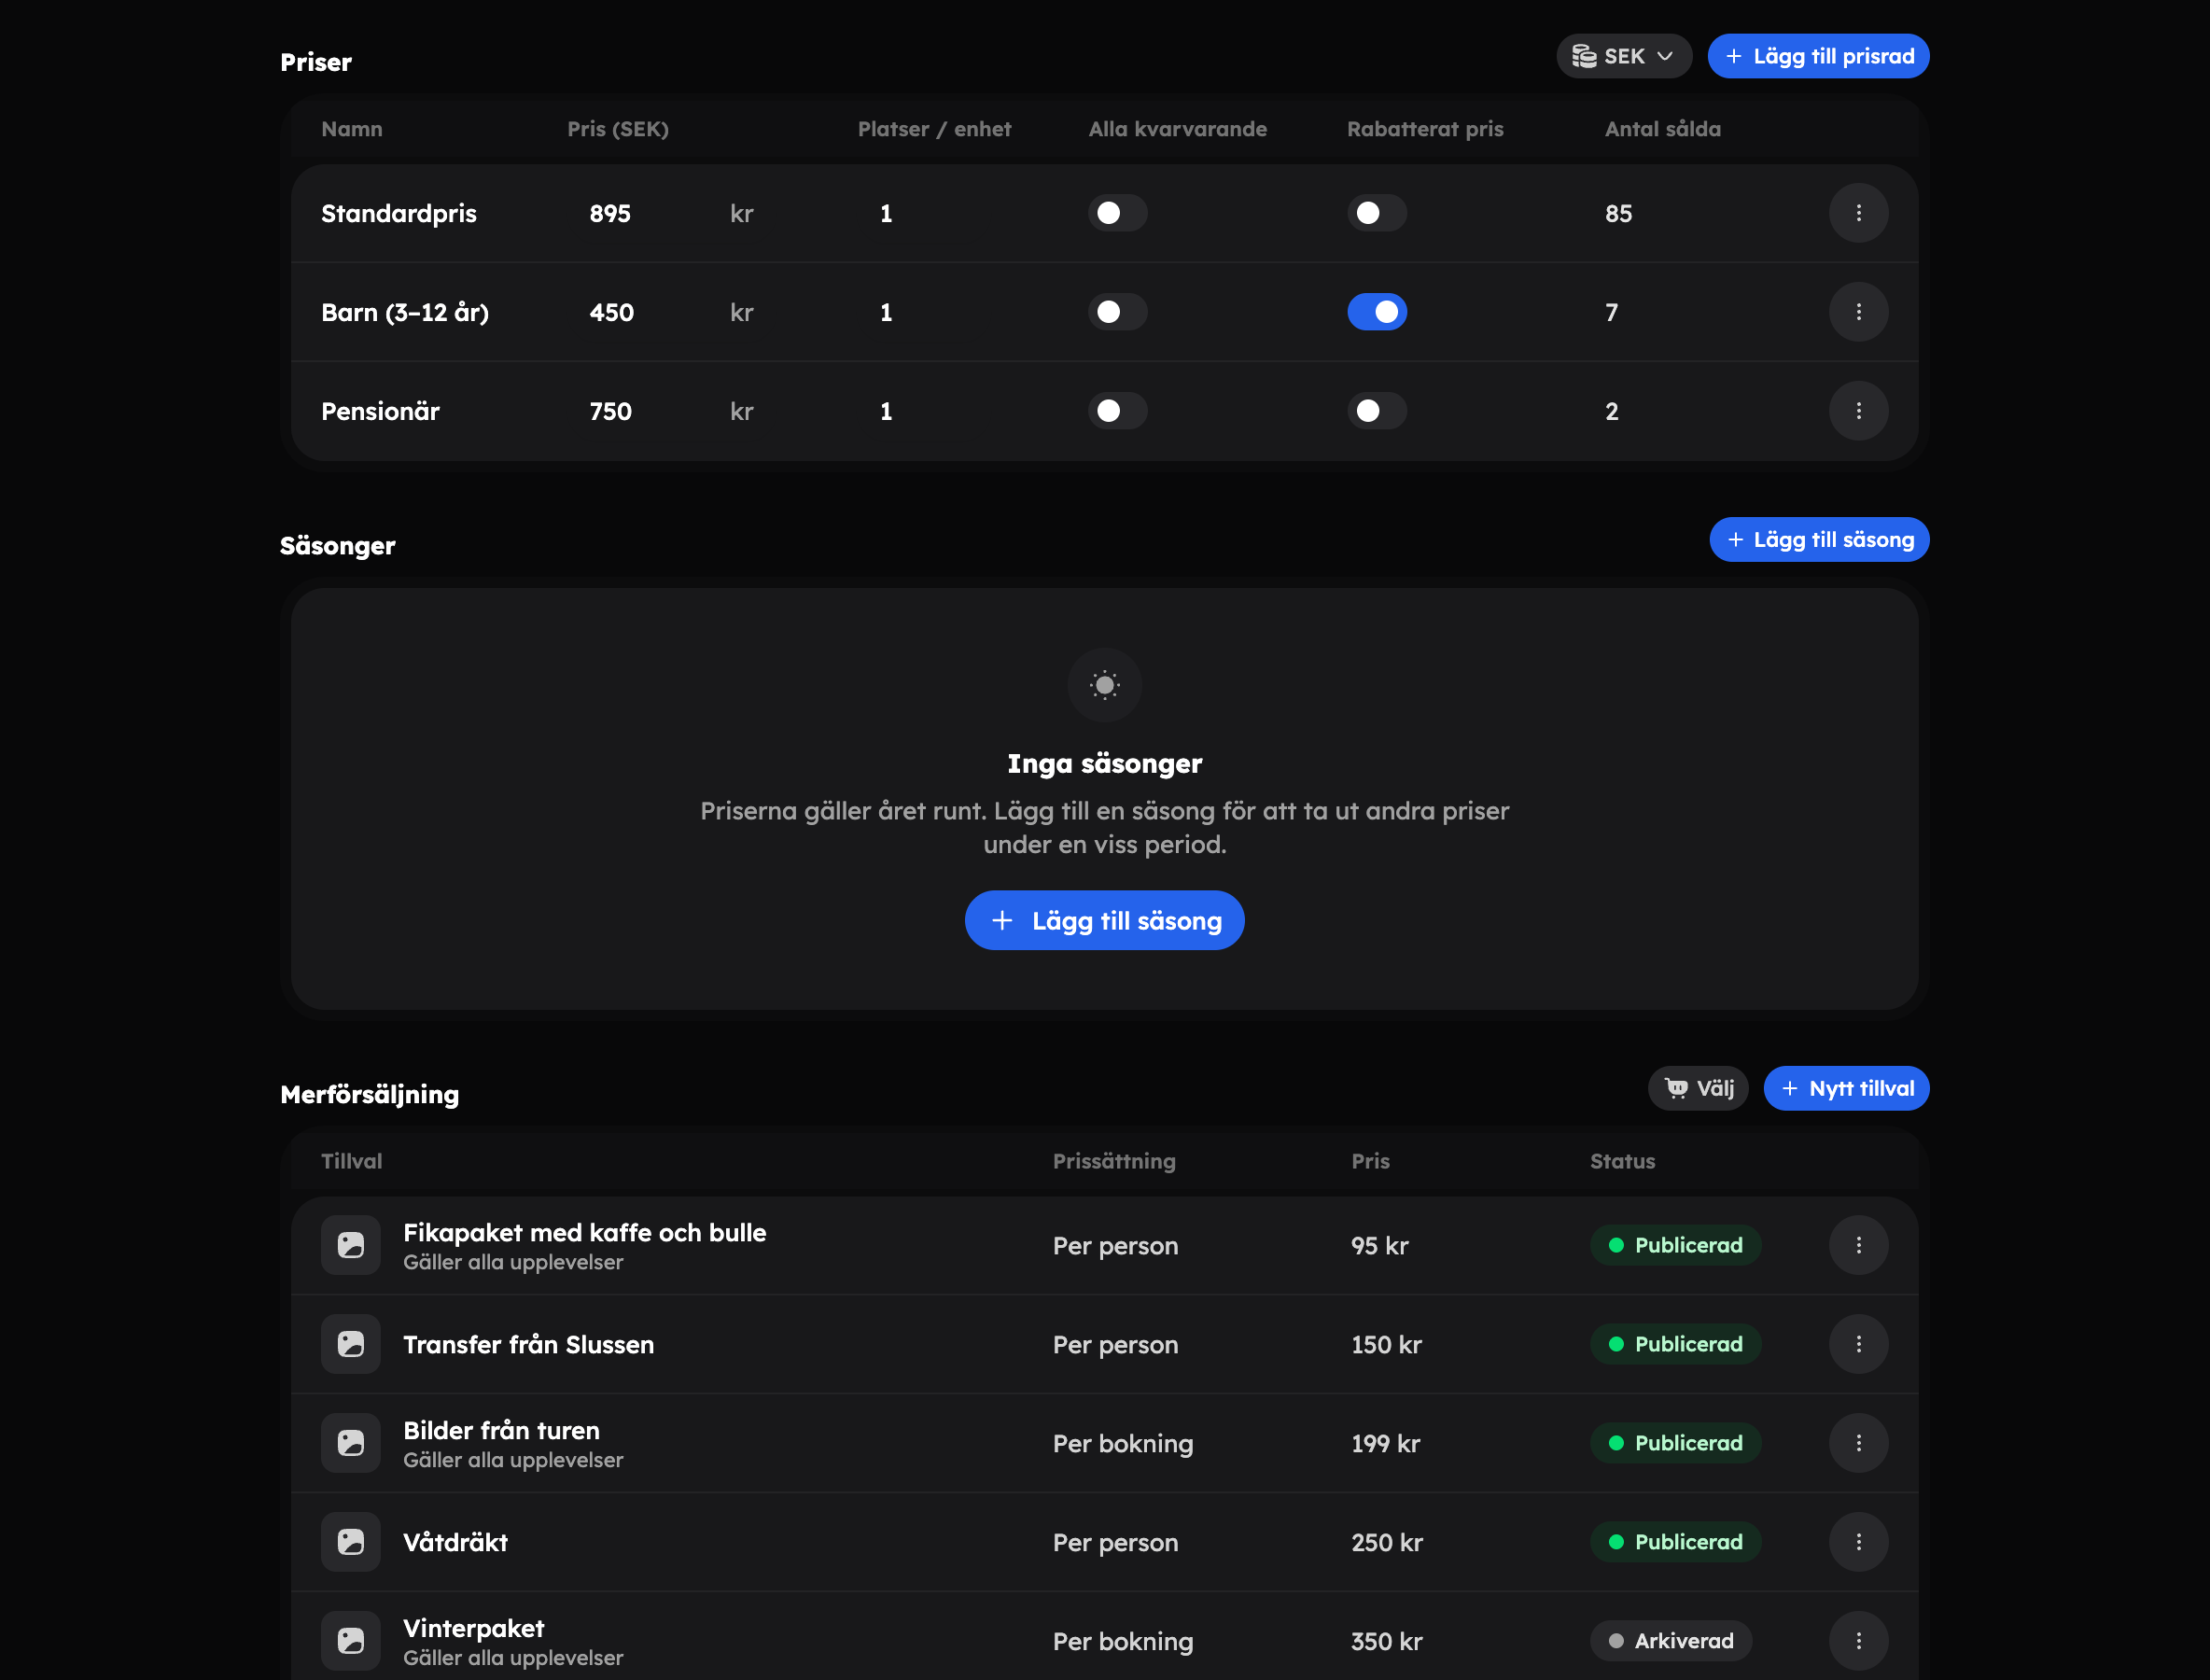Click the centered Lägg till säsong button
The height and width of the screenshot is (1680, 2210).
1104,920
